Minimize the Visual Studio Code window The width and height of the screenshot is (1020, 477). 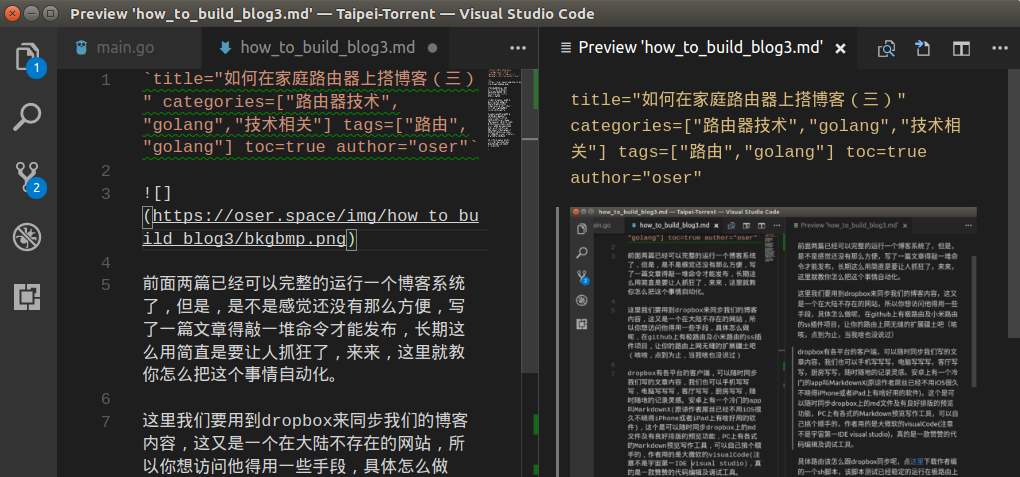(31, 13)
